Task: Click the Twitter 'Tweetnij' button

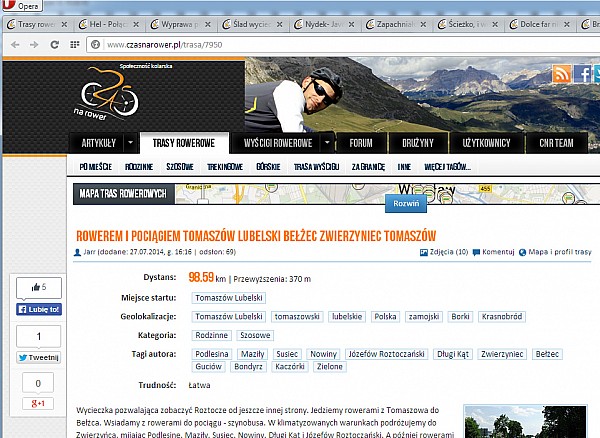Action: click(38, 357)
